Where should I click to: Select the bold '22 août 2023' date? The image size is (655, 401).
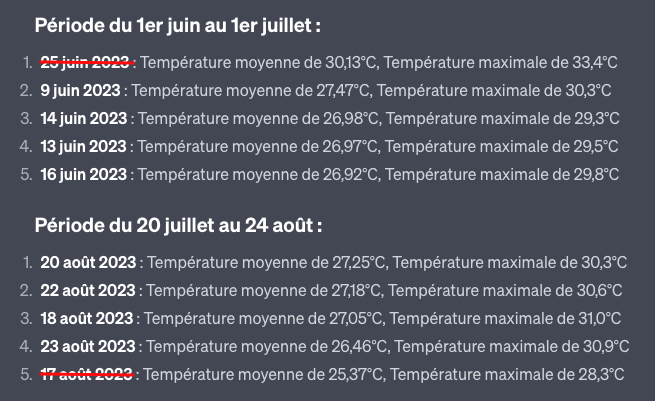coord(88,291)
